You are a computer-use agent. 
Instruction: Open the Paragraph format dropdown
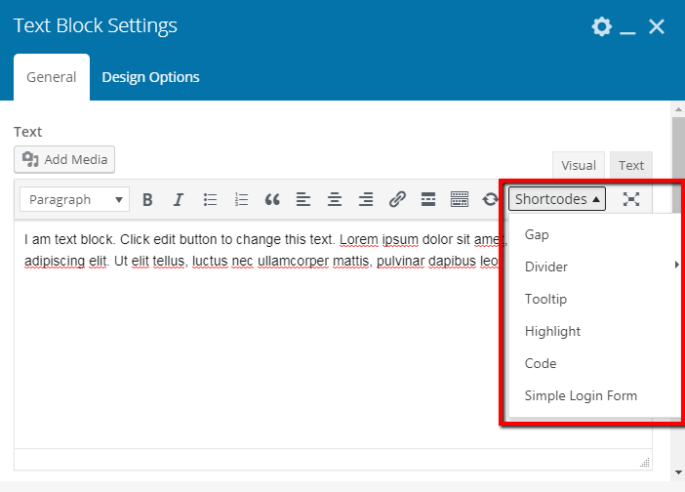[75, 200]
